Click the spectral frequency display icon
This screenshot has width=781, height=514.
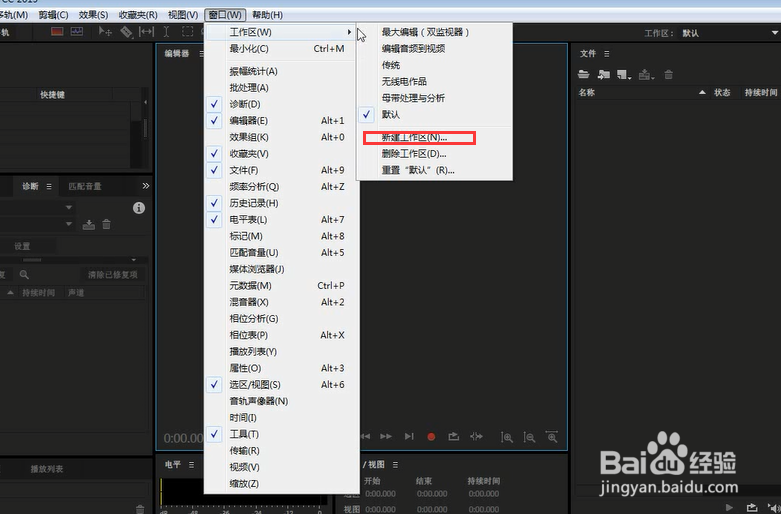[57, 32]
